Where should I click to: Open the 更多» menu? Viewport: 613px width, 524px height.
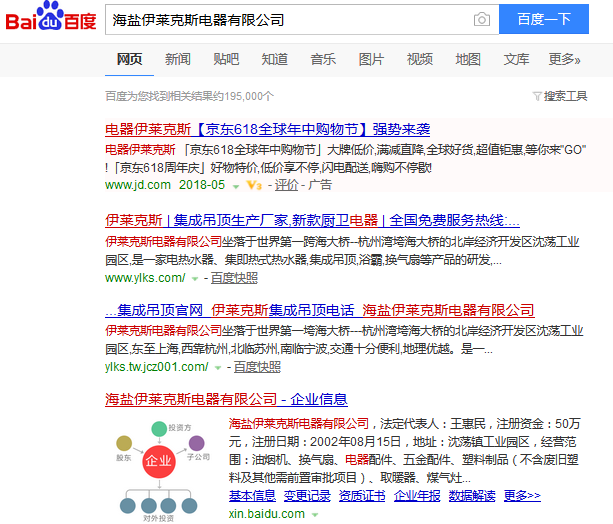pyautogui.click(x=564, y=59)
